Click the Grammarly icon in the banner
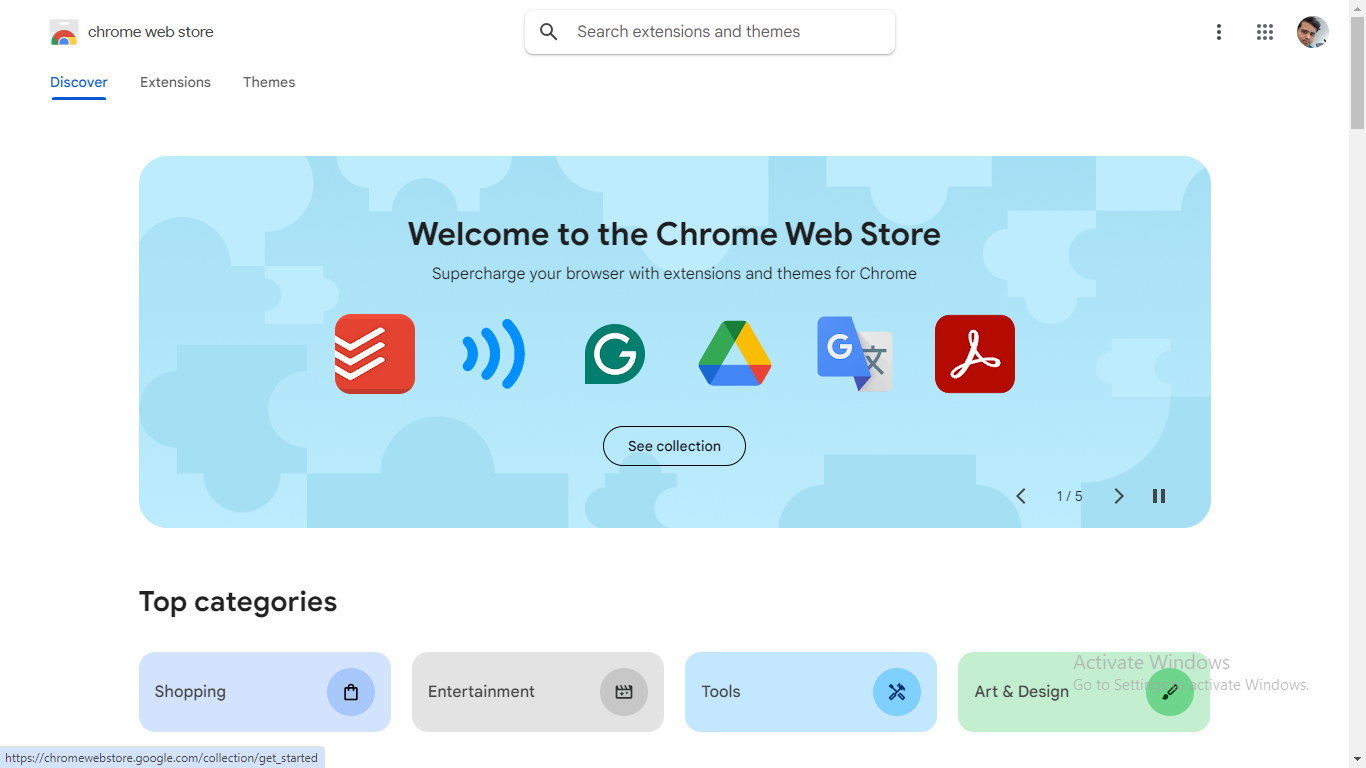Image resolution: width=1366 pixels, height=768 pixels. point(614,354)
